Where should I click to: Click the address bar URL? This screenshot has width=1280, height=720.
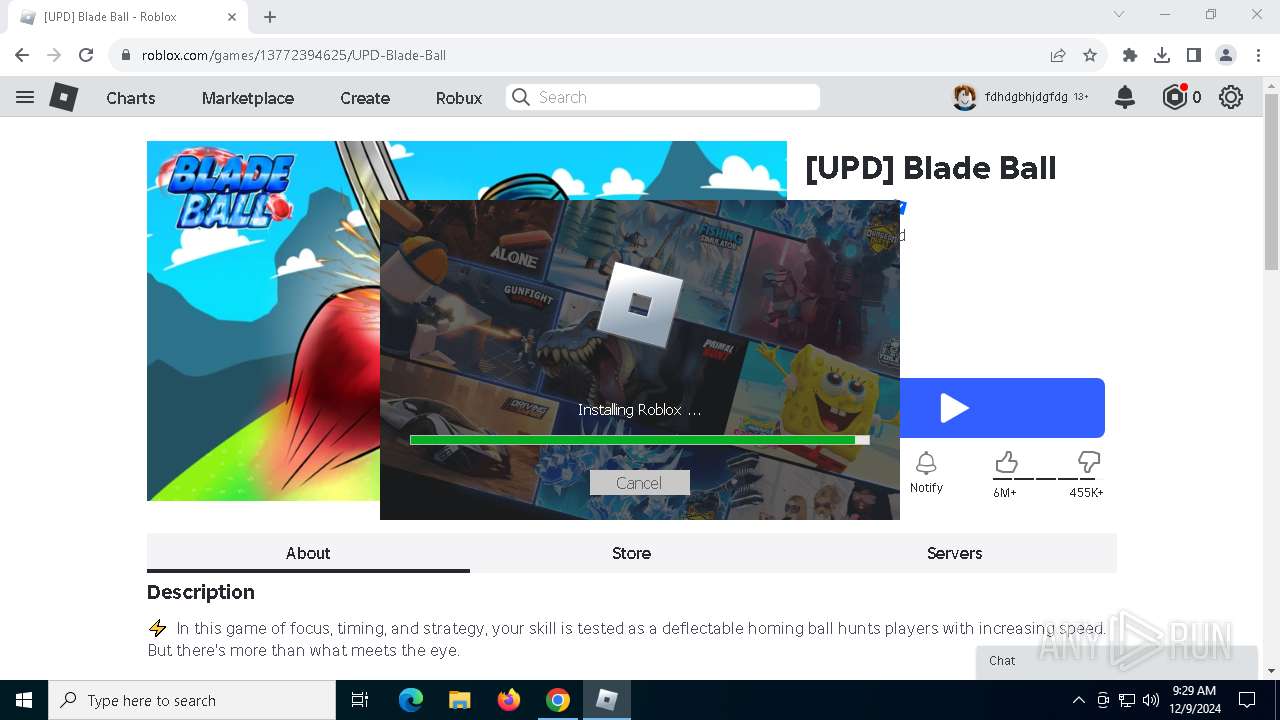pos(294,55)
